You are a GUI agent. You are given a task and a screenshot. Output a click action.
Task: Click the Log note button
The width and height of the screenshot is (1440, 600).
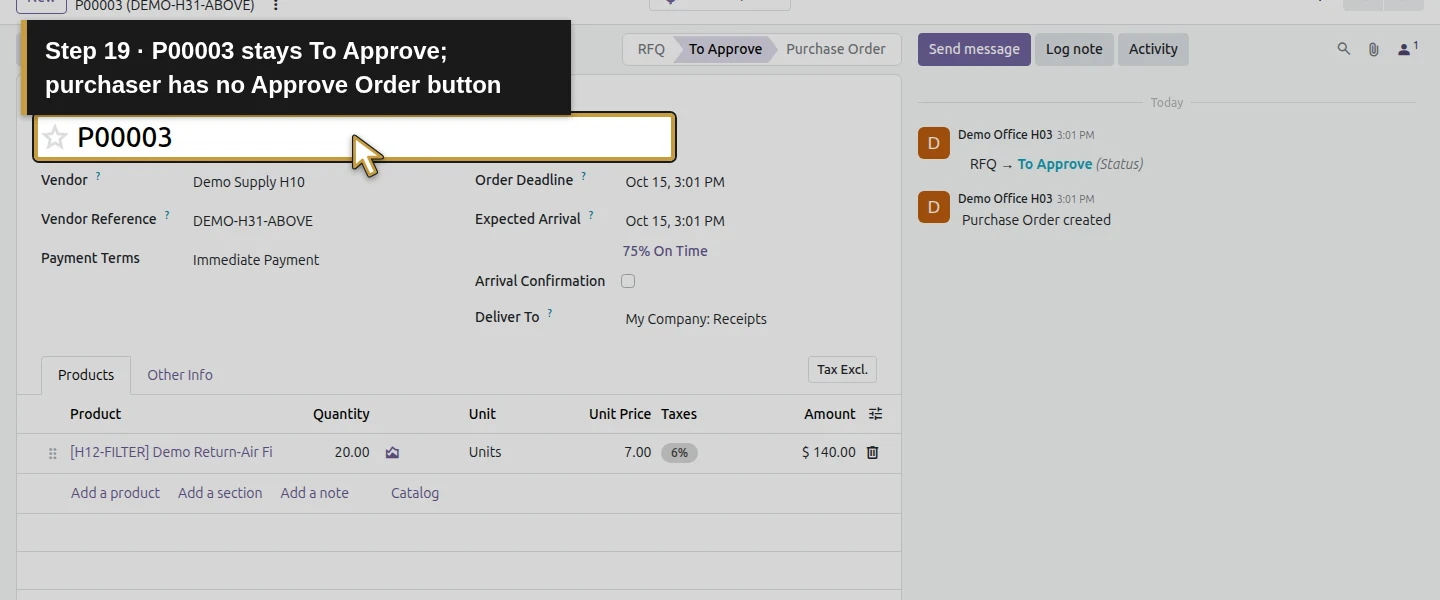click(1074, 49)
